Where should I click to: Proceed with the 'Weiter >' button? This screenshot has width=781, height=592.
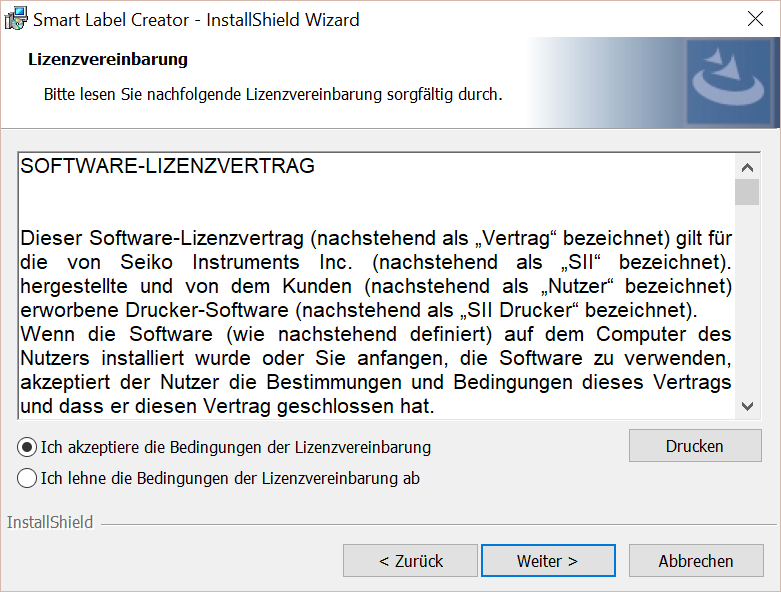547,561
